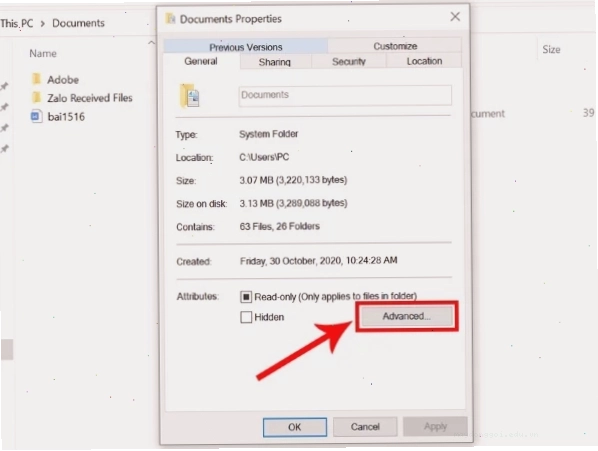Click the fourth pin icon in sidebar

click(x=5, y=149)
